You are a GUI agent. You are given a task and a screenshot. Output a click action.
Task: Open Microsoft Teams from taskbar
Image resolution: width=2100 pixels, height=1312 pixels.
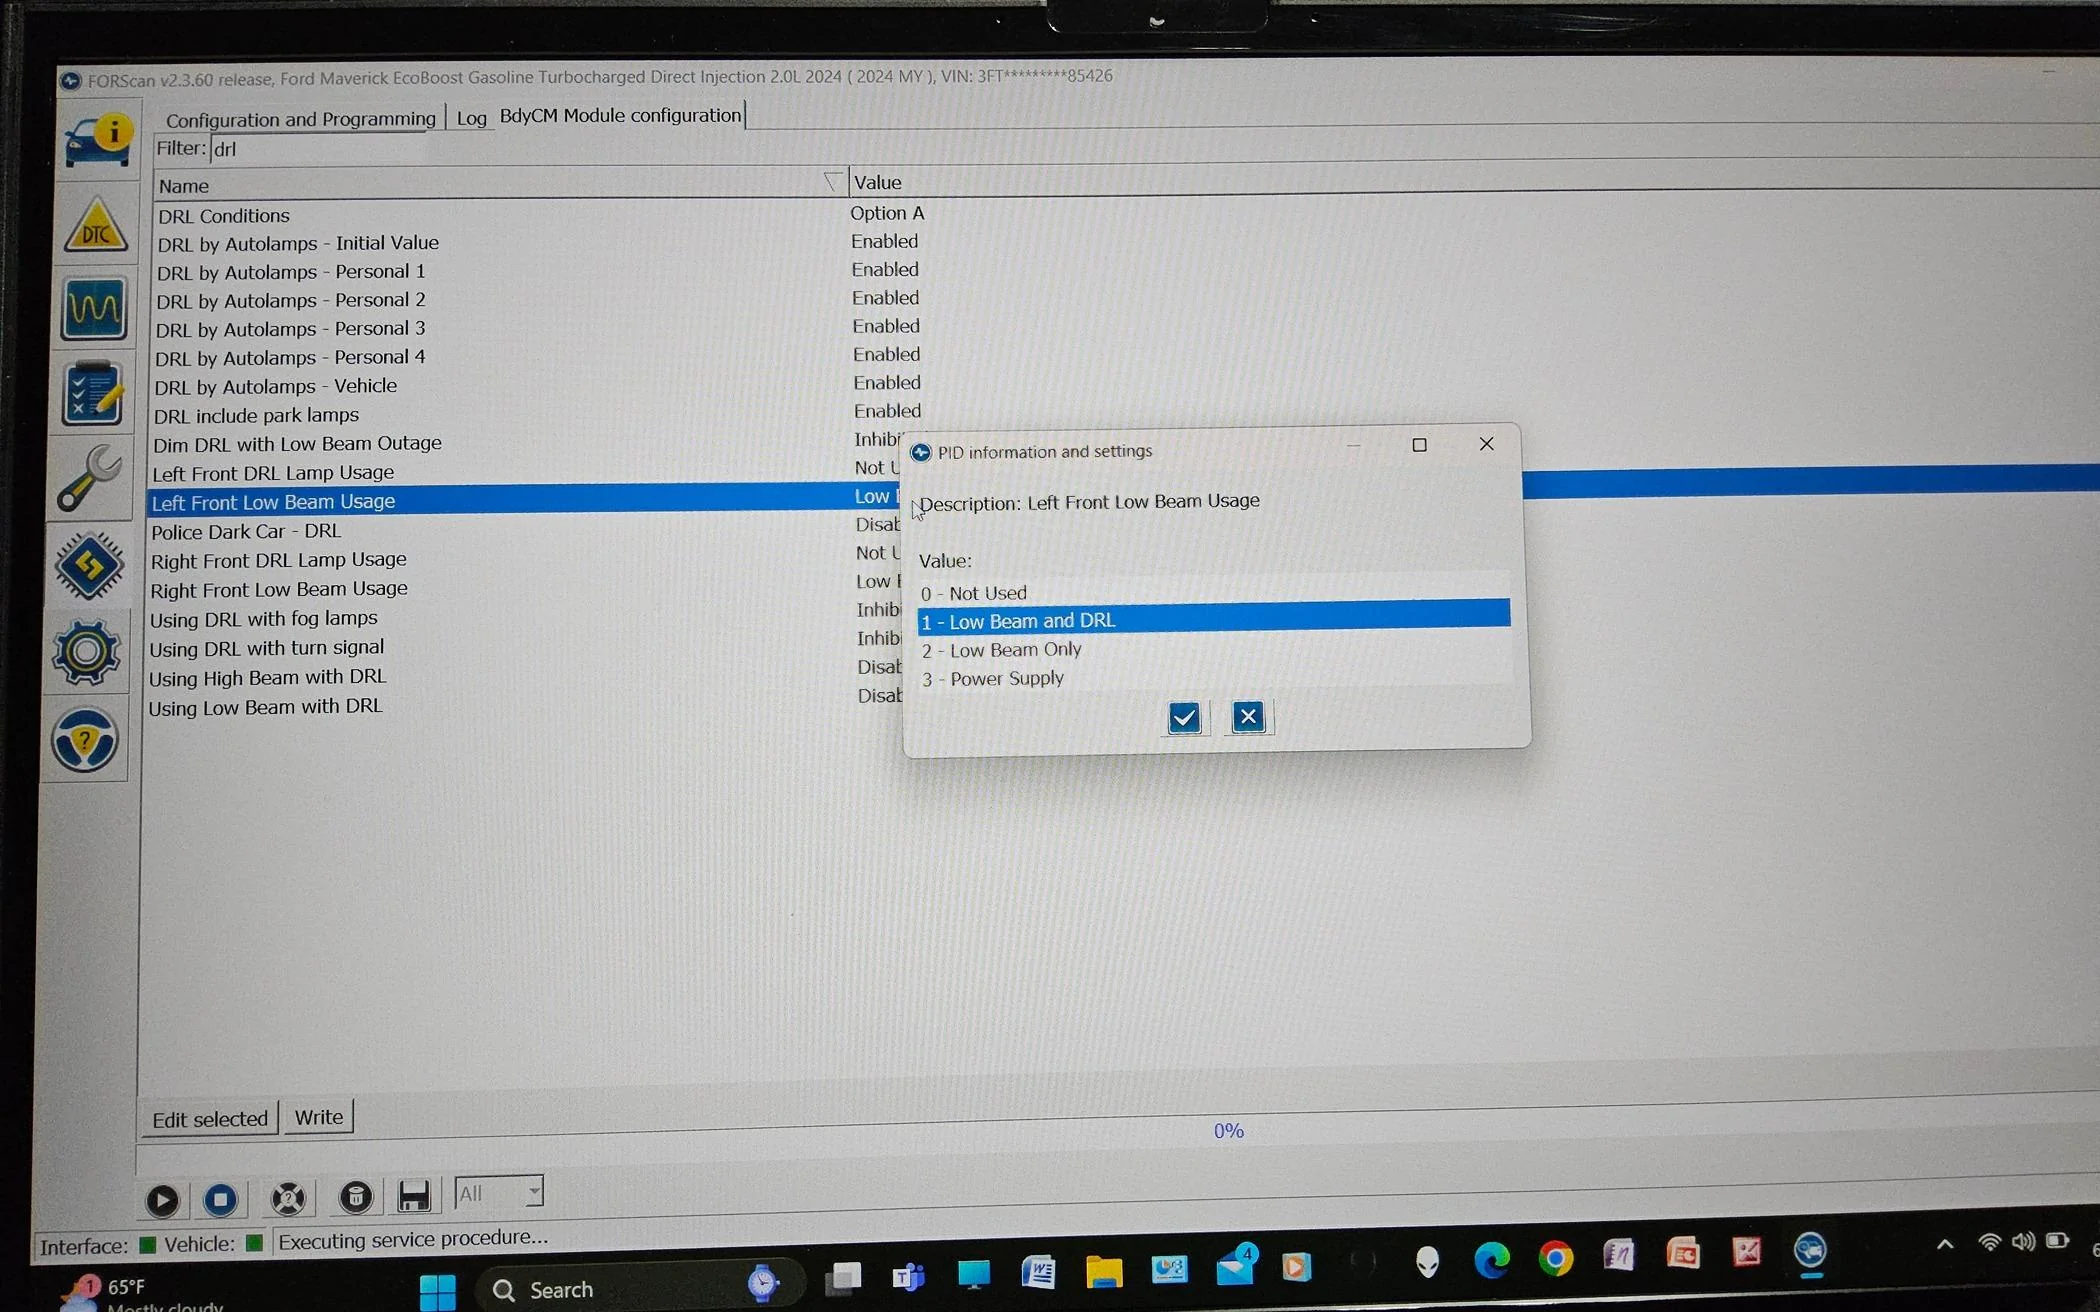click(x=909, y=1276)
